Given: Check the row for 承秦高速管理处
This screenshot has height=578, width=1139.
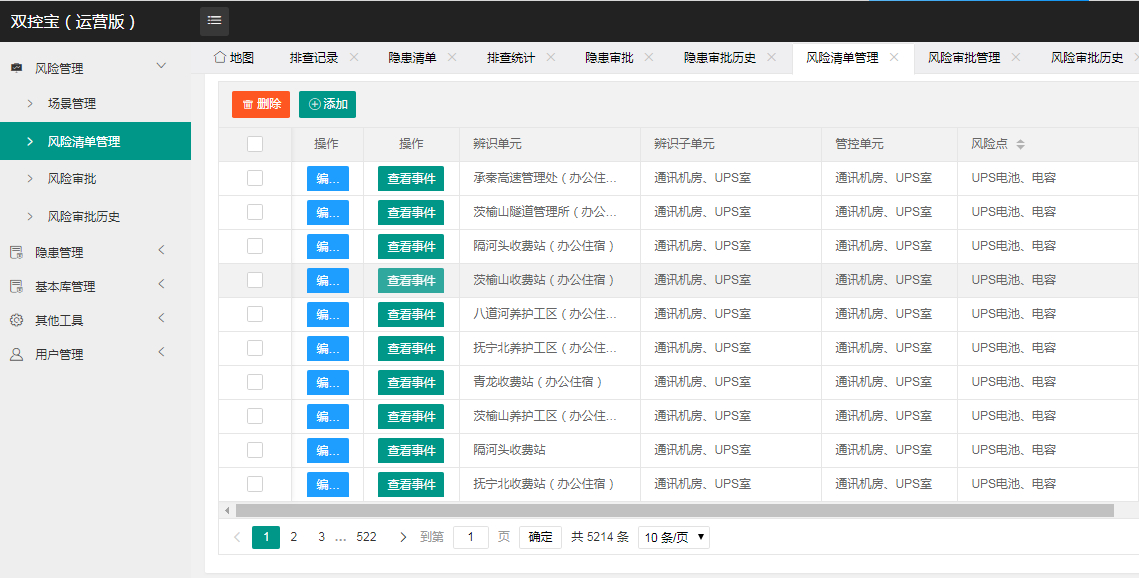Looking at the screenshot, I should click(255, 178).
